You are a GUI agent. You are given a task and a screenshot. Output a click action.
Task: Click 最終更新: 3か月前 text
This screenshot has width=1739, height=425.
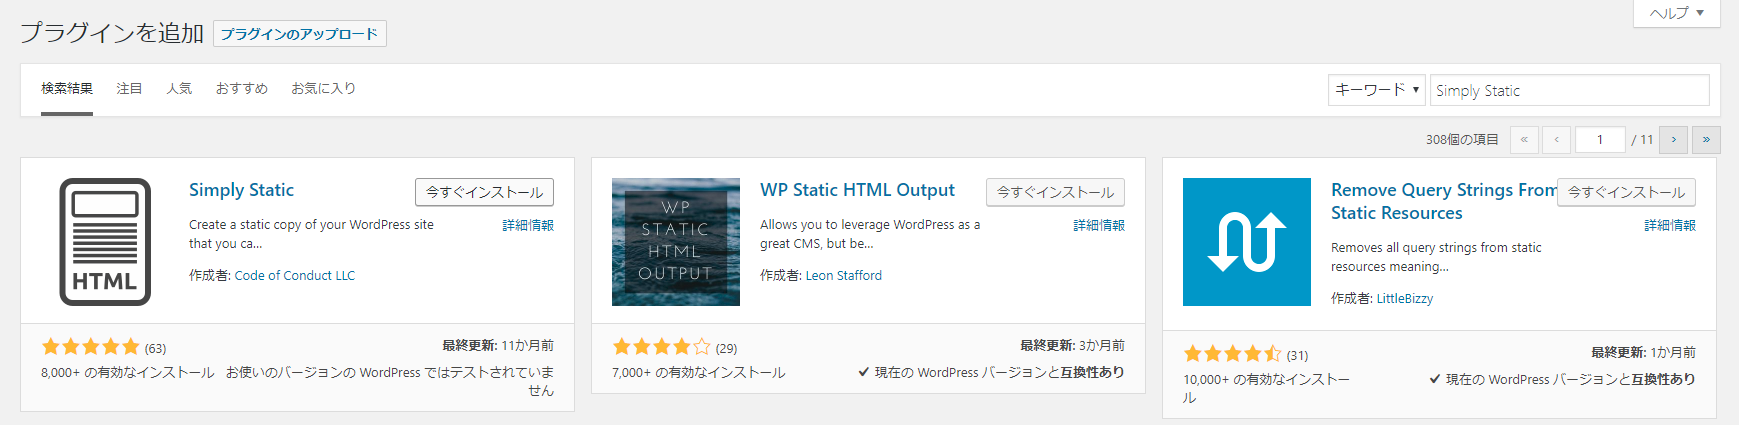pos(1072,346)
